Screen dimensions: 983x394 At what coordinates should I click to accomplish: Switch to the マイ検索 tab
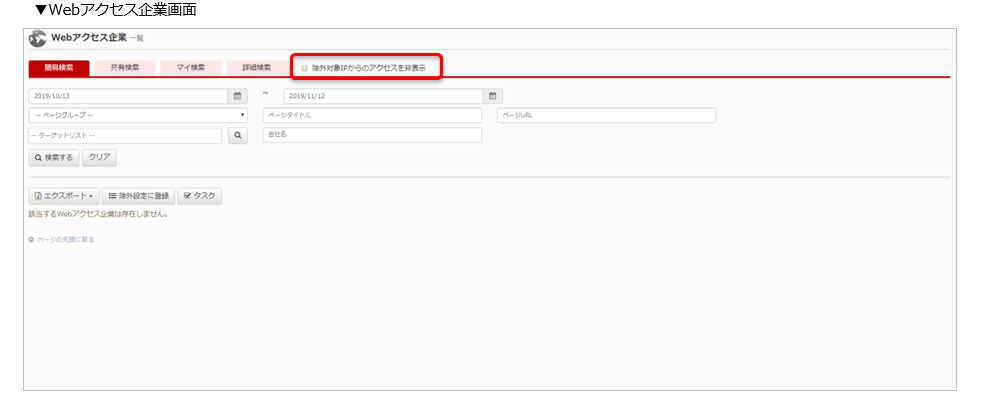[191, 68]
